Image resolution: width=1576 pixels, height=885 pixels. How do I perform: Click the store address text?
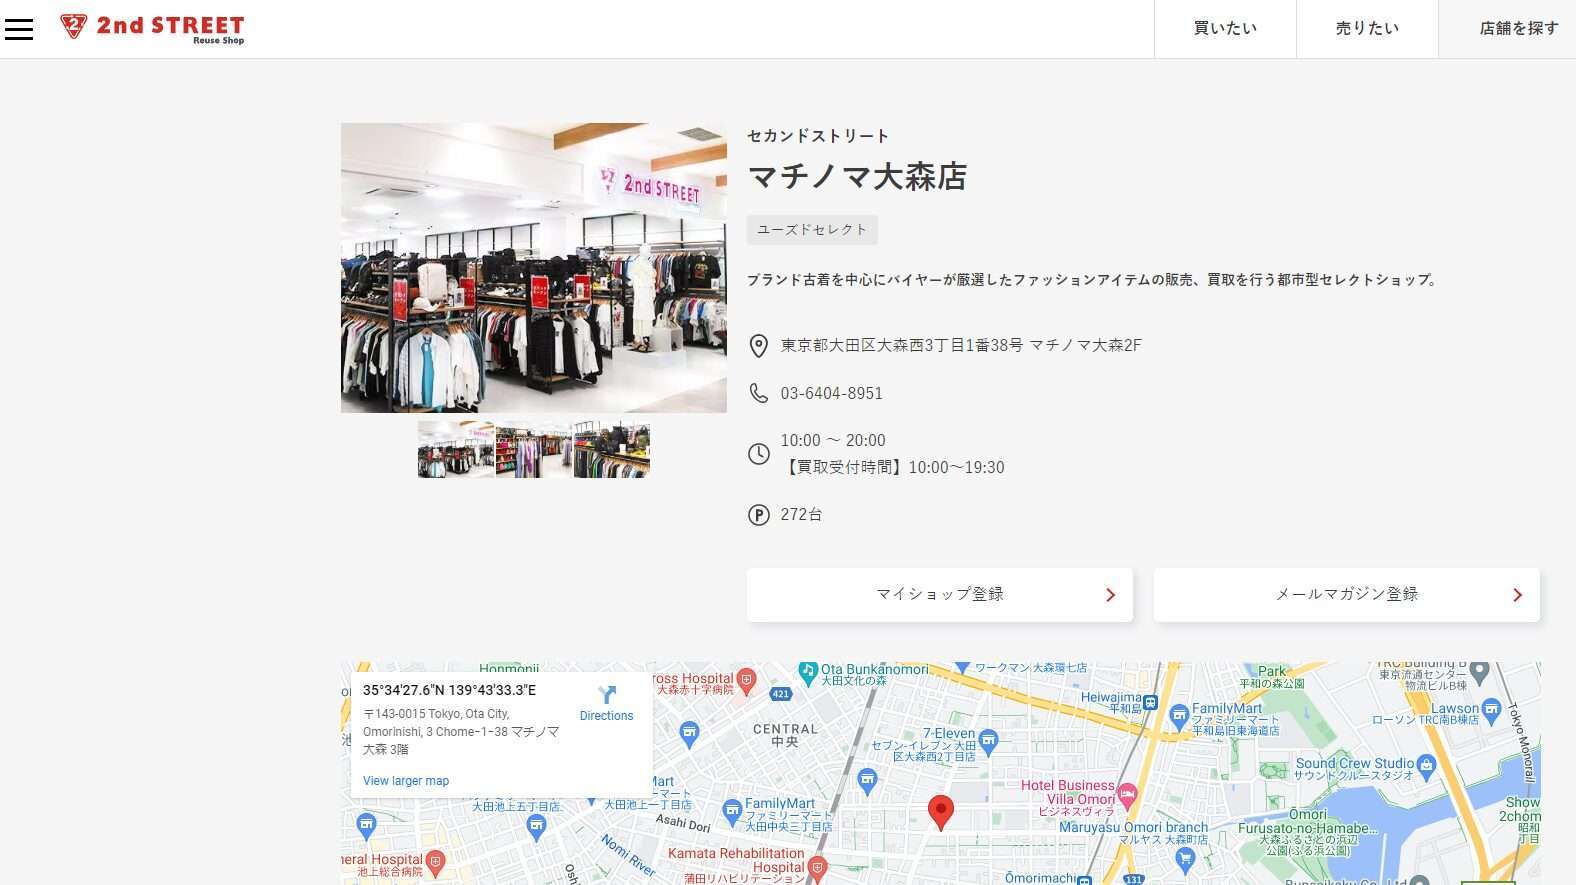[961, 345]
